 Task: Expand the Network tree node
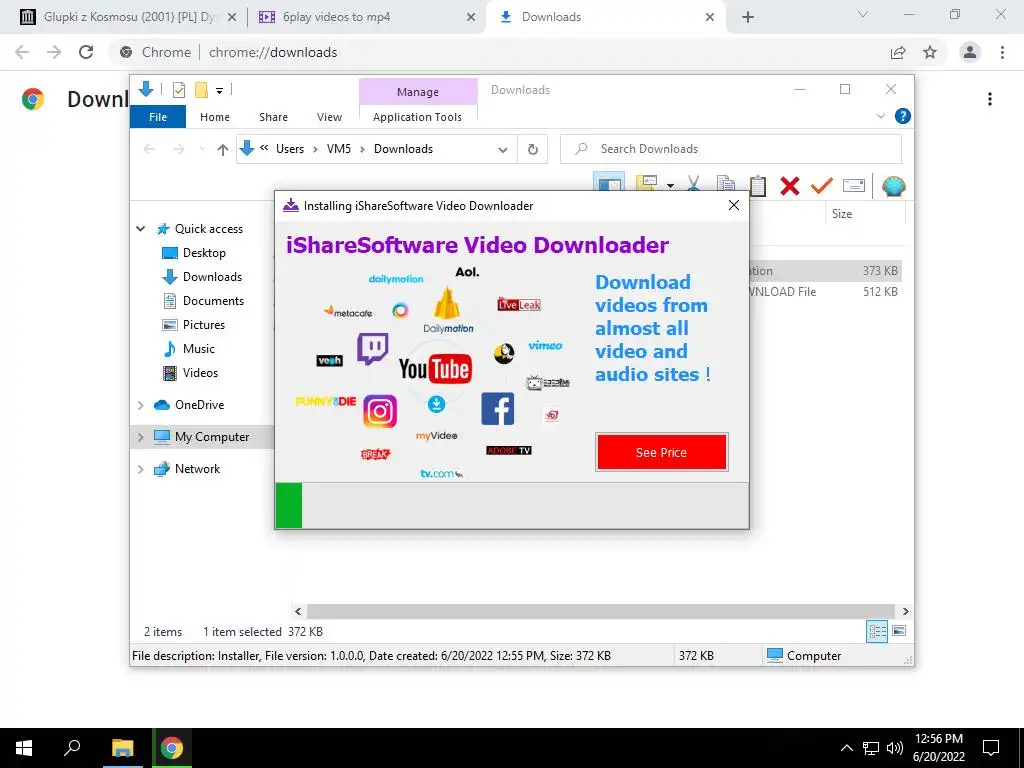coord(140,470)
